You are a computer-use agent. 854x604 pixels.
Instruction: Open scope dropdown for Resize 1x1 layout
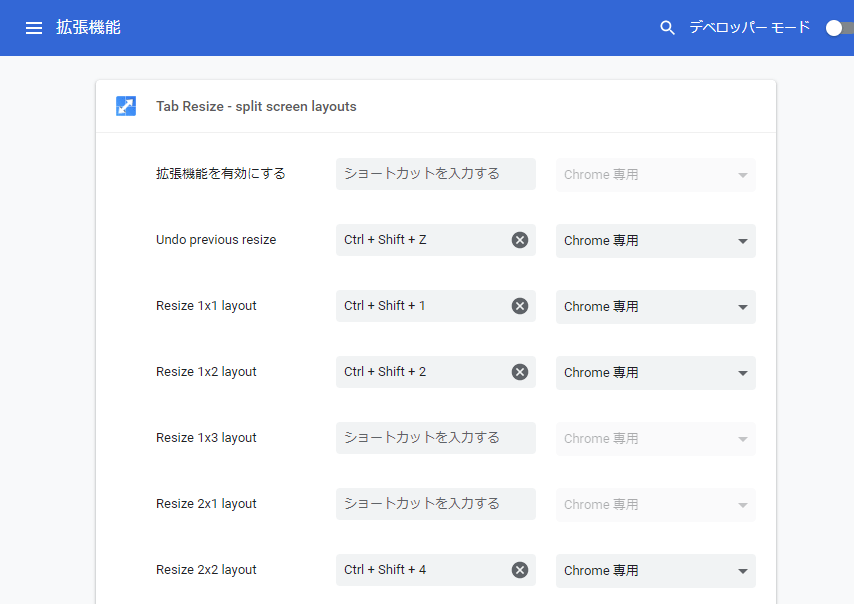[x=656, y=307]
